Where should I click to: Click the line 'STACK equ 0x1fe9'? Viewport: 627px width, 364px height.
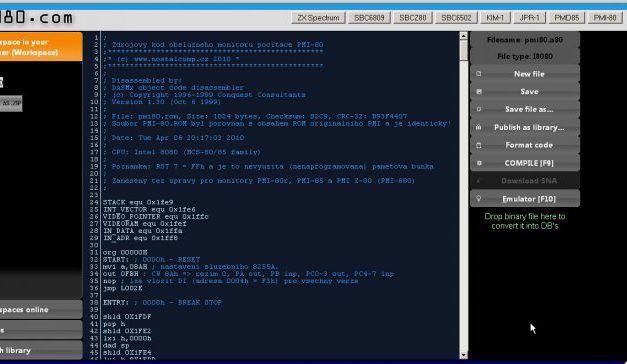[x=138, y=202]
